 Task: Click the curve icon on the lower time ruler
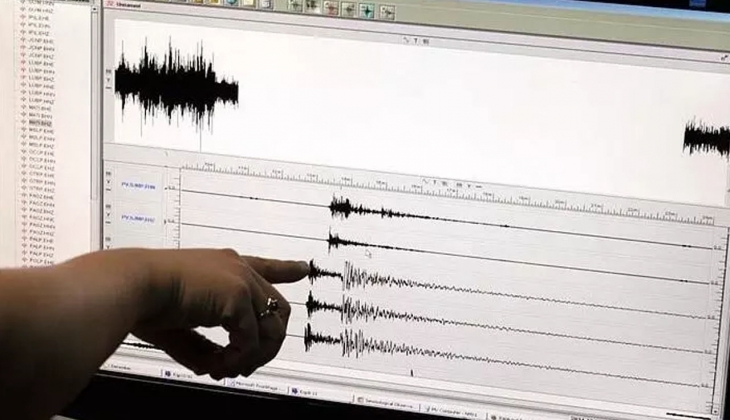tap(426, 181)
